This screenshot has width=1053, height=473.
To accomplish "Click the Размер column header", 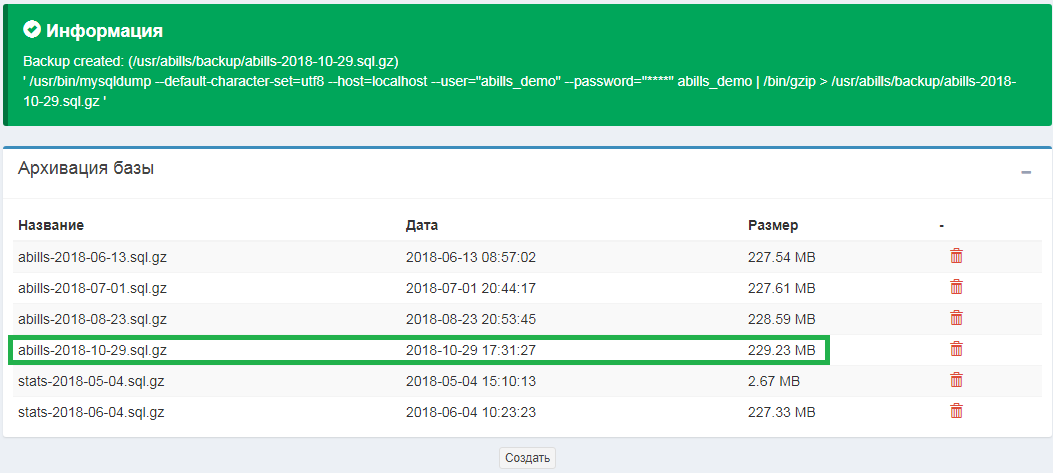I will pos(773,225).
